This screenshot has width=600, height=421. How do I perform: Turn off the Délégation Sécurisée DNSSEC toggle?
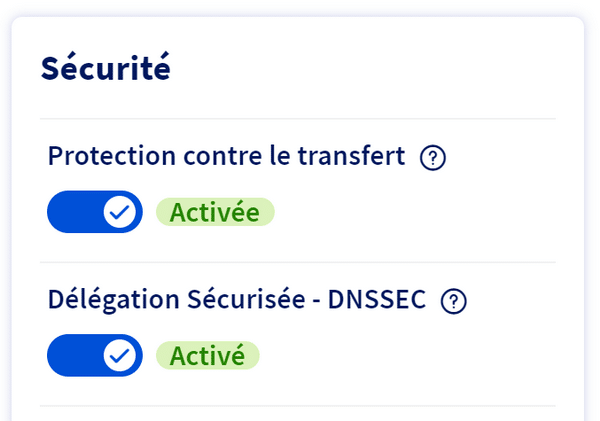95,355
